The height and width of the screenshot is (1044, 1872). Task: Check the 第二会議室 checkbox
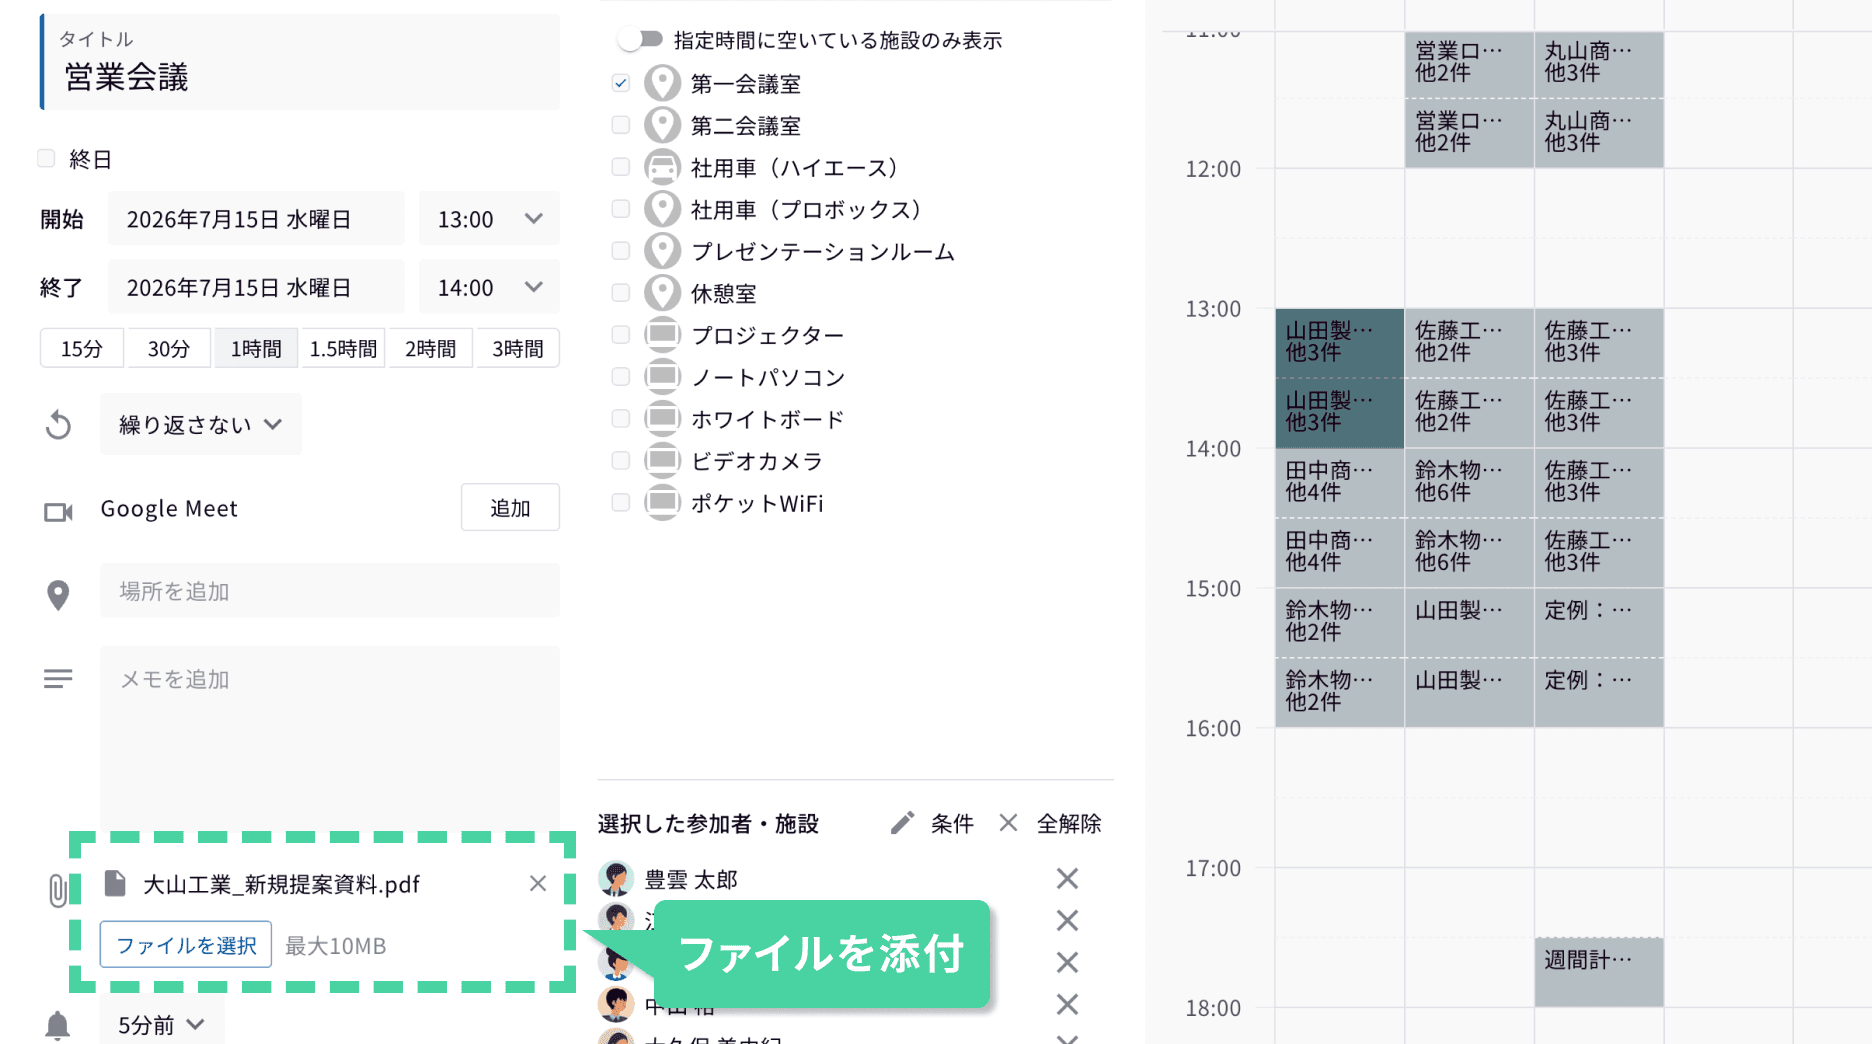pyautogui.click(x=621, y=125)
